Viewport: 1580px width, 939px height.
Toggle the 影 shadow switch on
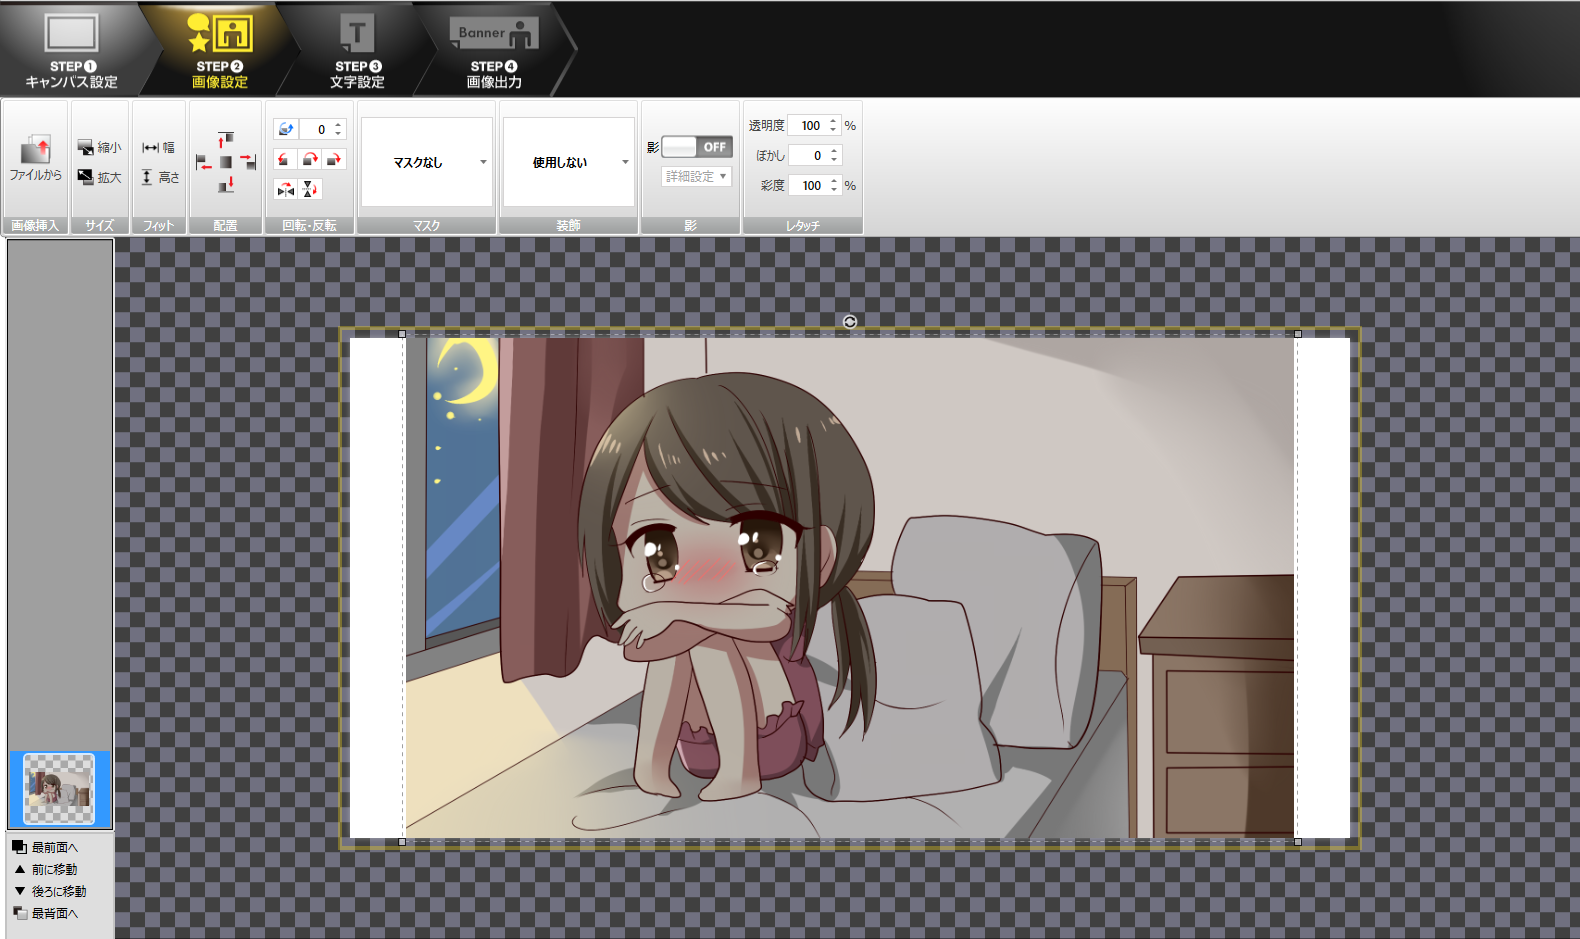tap(697, 147)
